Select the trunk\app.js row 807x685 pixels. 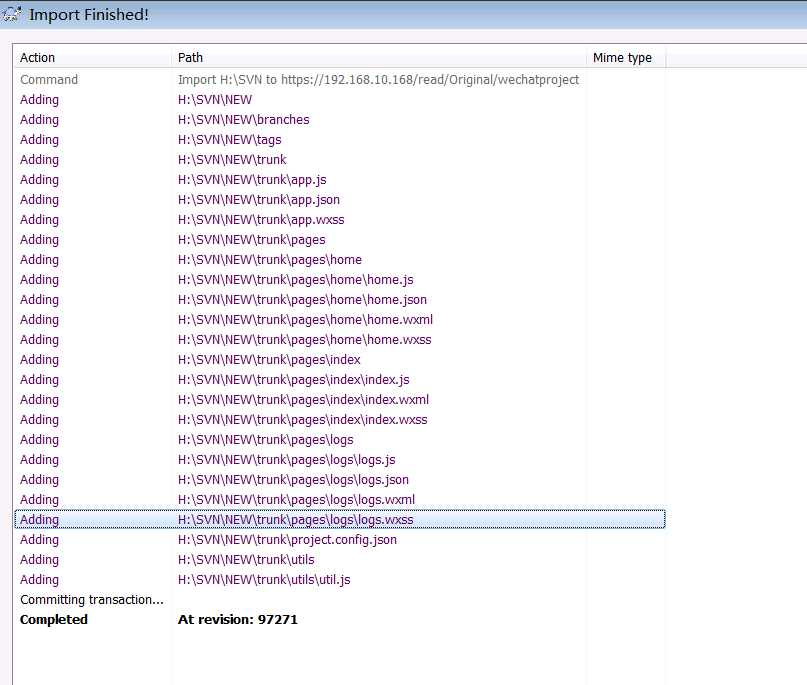[340, 180]
